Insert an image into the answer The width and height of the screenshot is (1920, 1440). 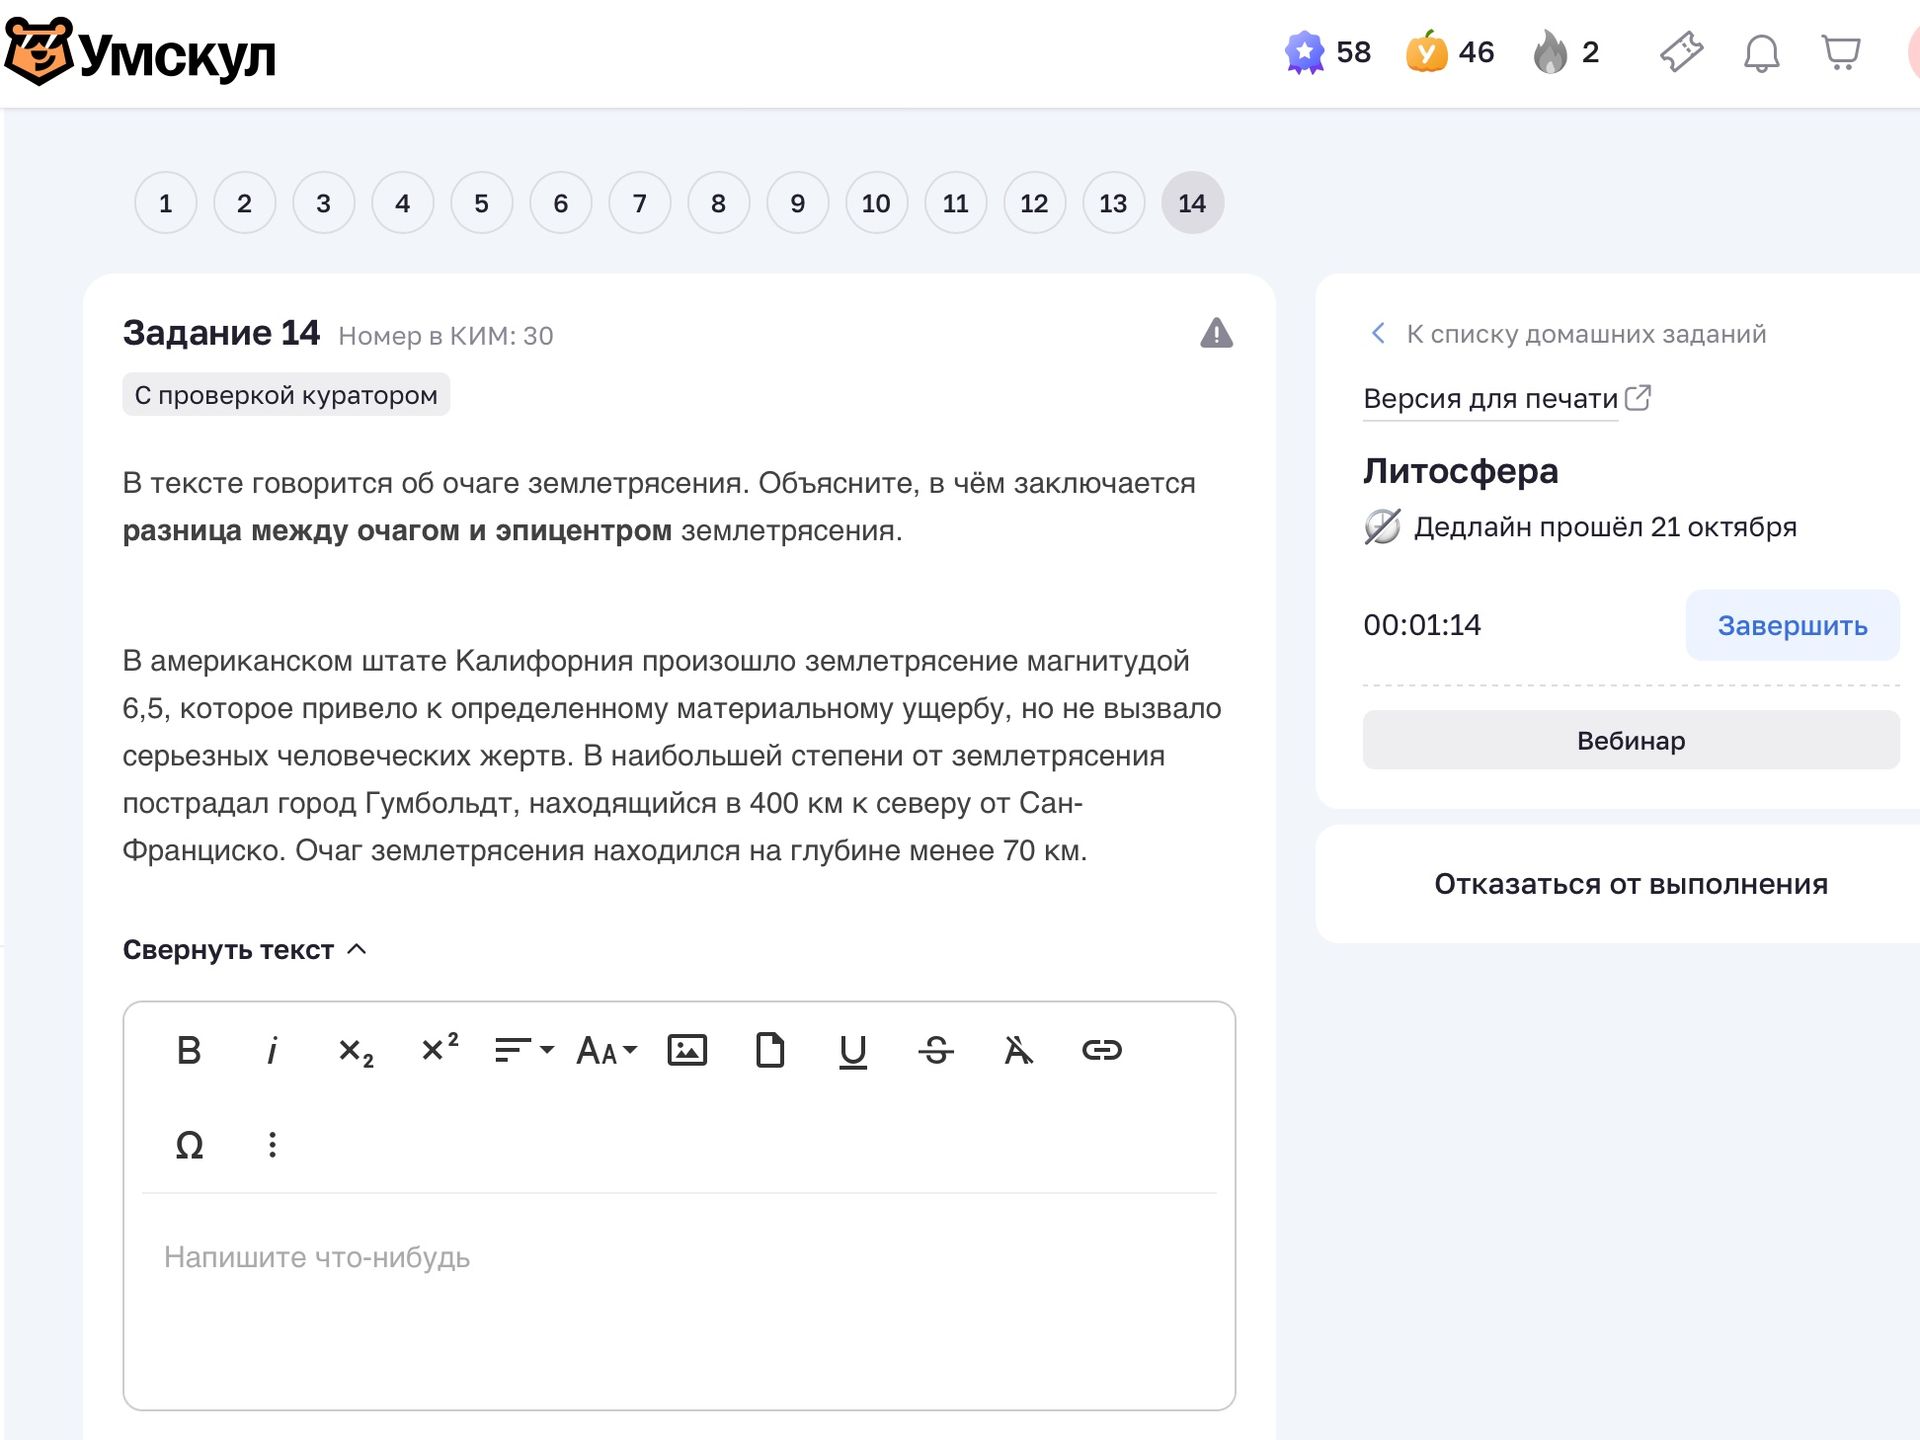point(687,1050)
